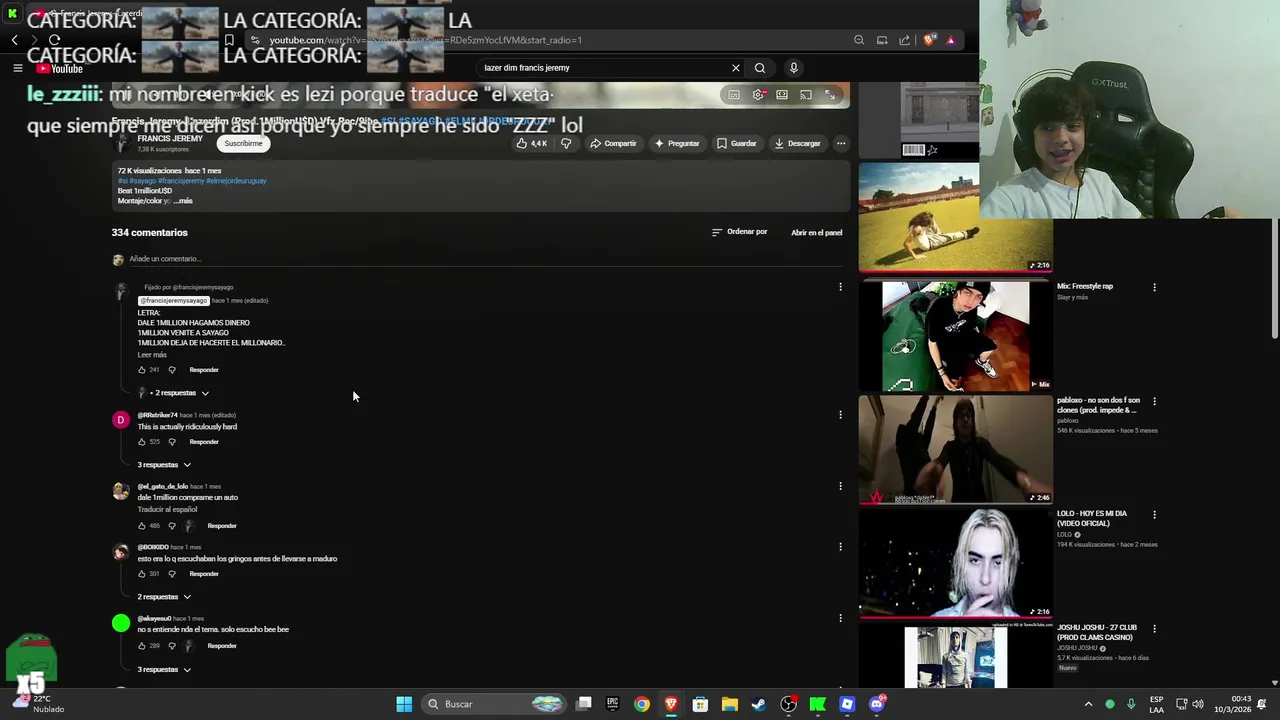The height and width of the screenshot is (720, 1280).
Task: Open comment options for @el_gato_de_lolo
Action: pyautogui.click(x=840, y=487)
